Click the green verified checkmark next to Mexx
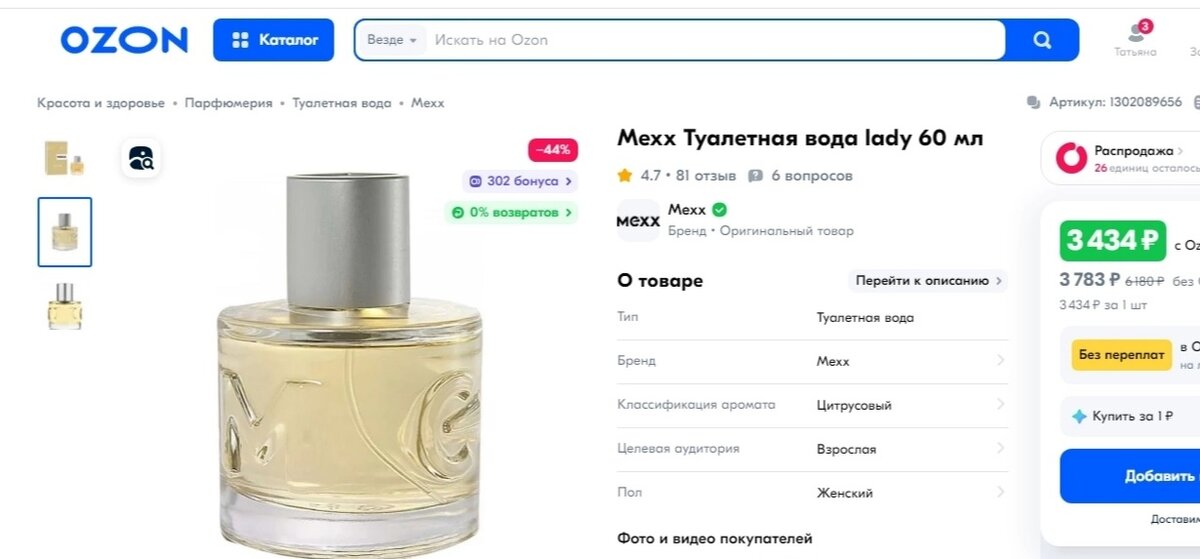 (719, 210)
